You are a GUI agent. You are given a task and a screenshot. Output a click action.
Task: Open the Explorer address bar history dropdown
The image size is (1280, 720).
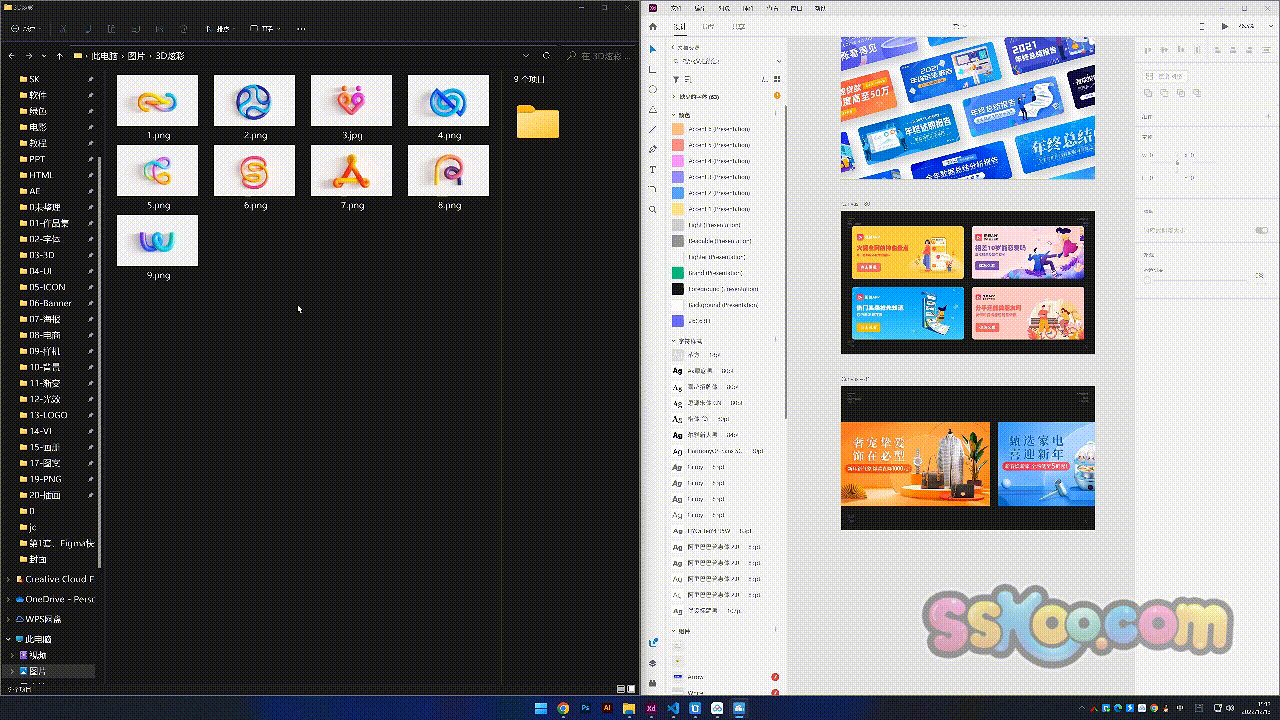pyautogui.click(x=526, y=56)
